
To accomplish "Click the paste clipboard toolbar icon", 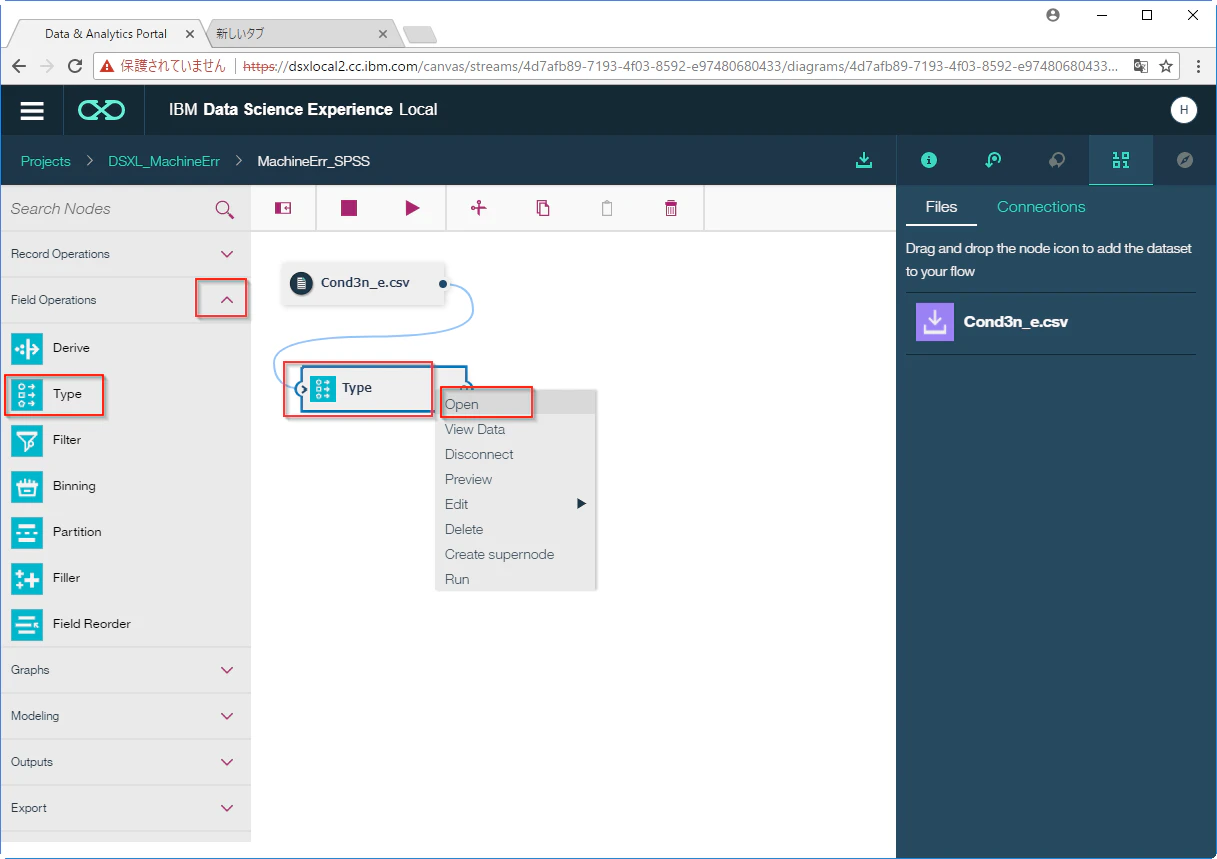I will (x=607, y=208).
